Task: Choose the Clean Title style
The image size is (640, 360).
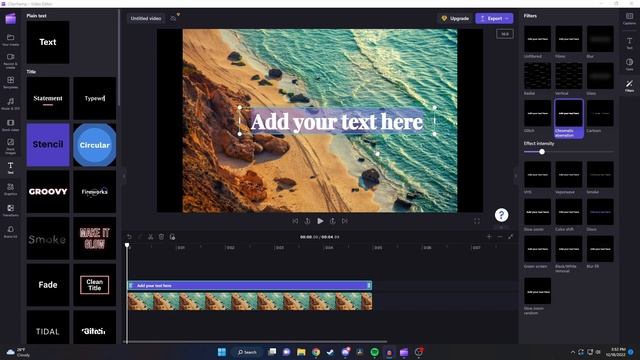Action: (x=95, y=285)
